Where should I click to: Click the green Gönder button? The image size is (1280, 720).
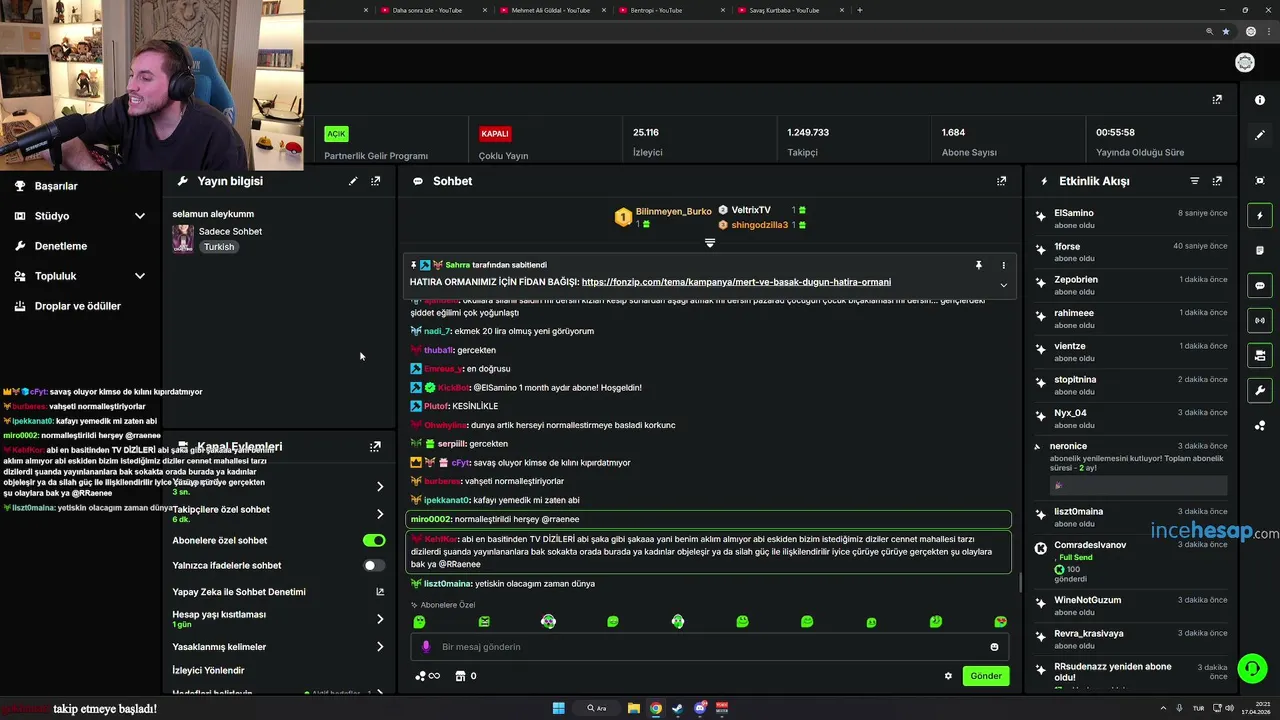click(x=985, y=676)
